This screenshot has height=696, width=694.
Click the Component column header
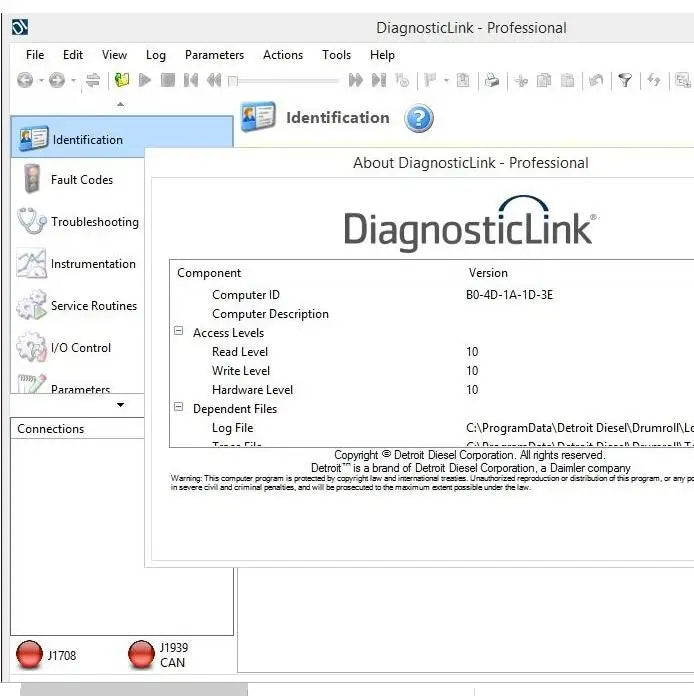click(x=209, y=273)
